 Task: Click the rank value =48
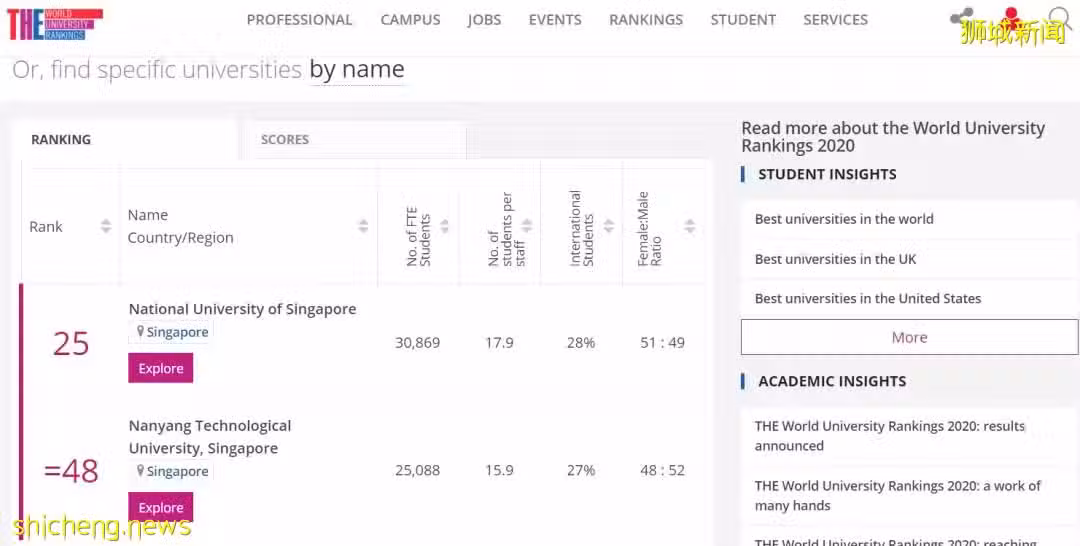[71, 471]
